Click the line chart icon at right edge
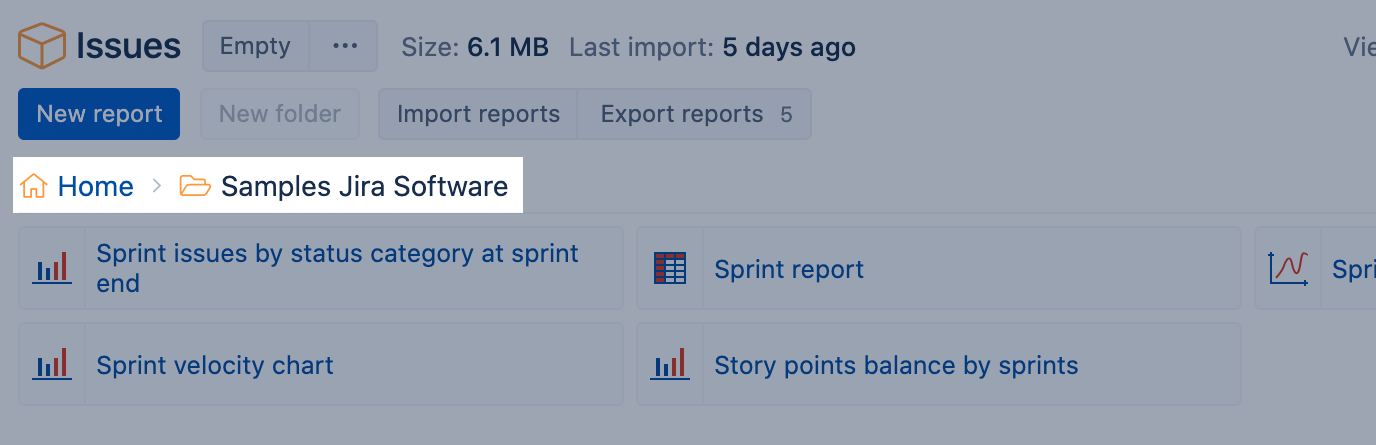This screenshot has height=445, width=1376. tap(1288, 268)
